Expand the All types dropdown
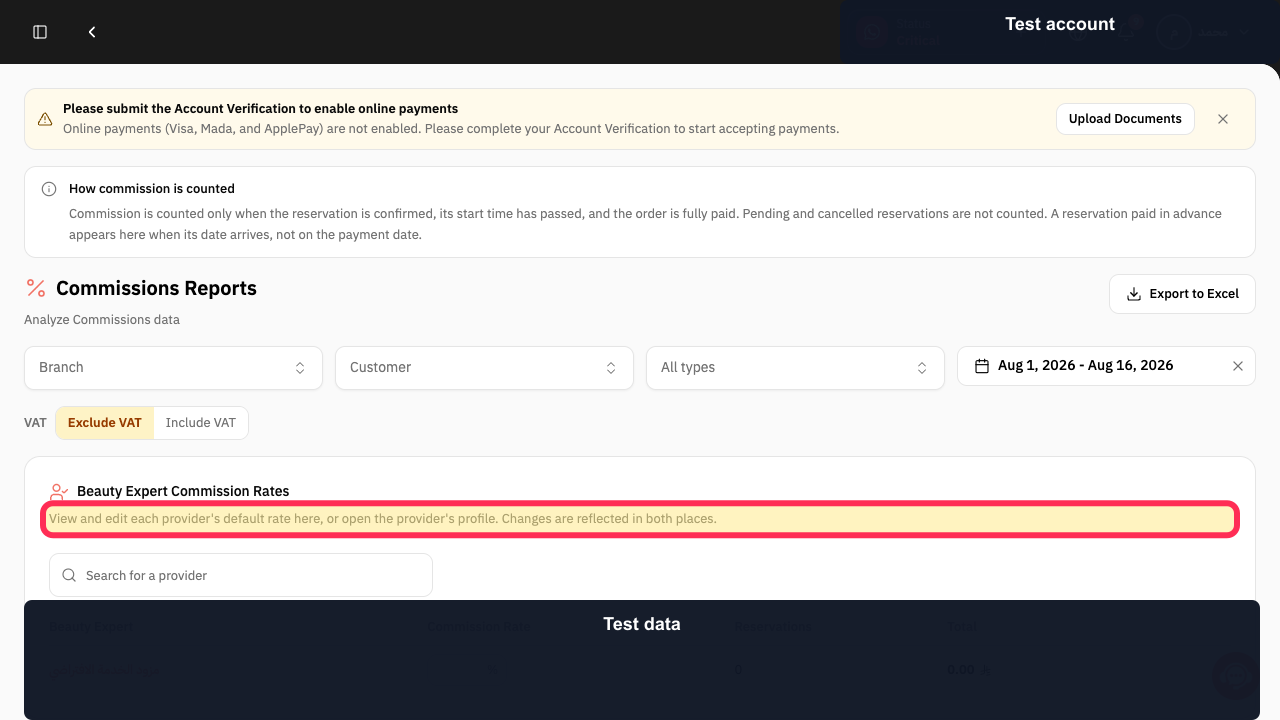 tap(795, 368)
